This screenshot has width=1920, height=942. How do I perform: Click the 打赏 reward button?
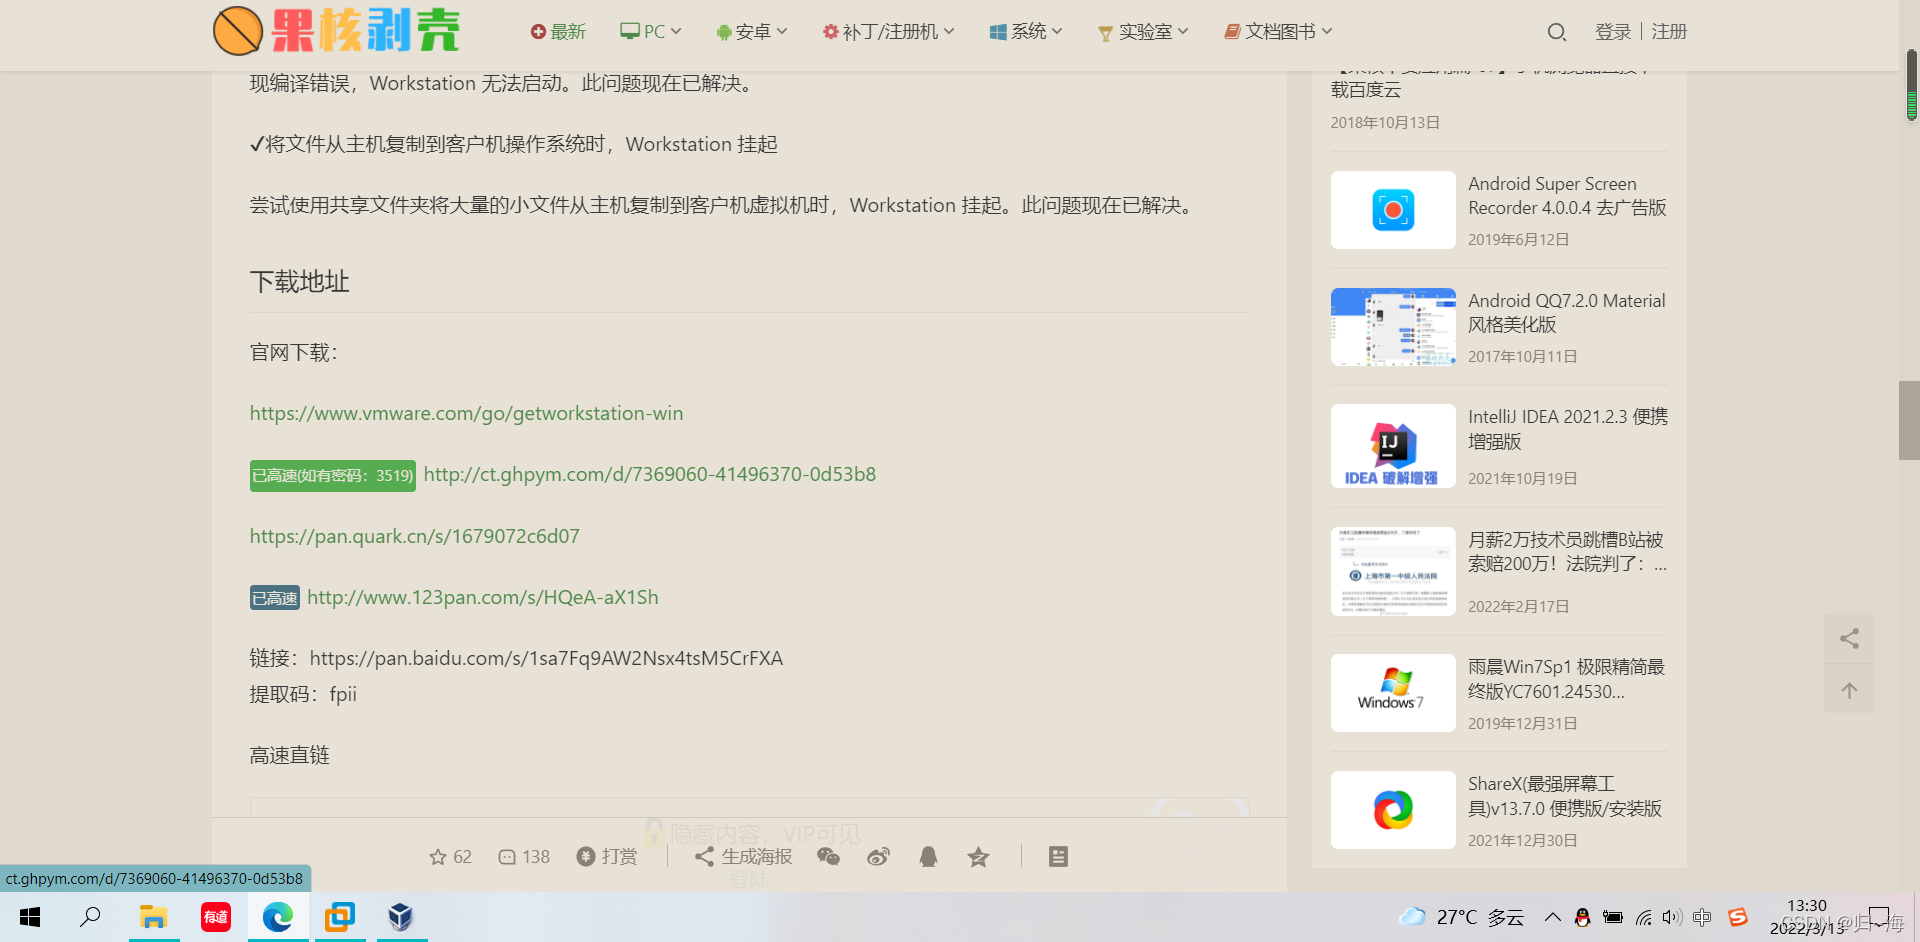(607, 857)
